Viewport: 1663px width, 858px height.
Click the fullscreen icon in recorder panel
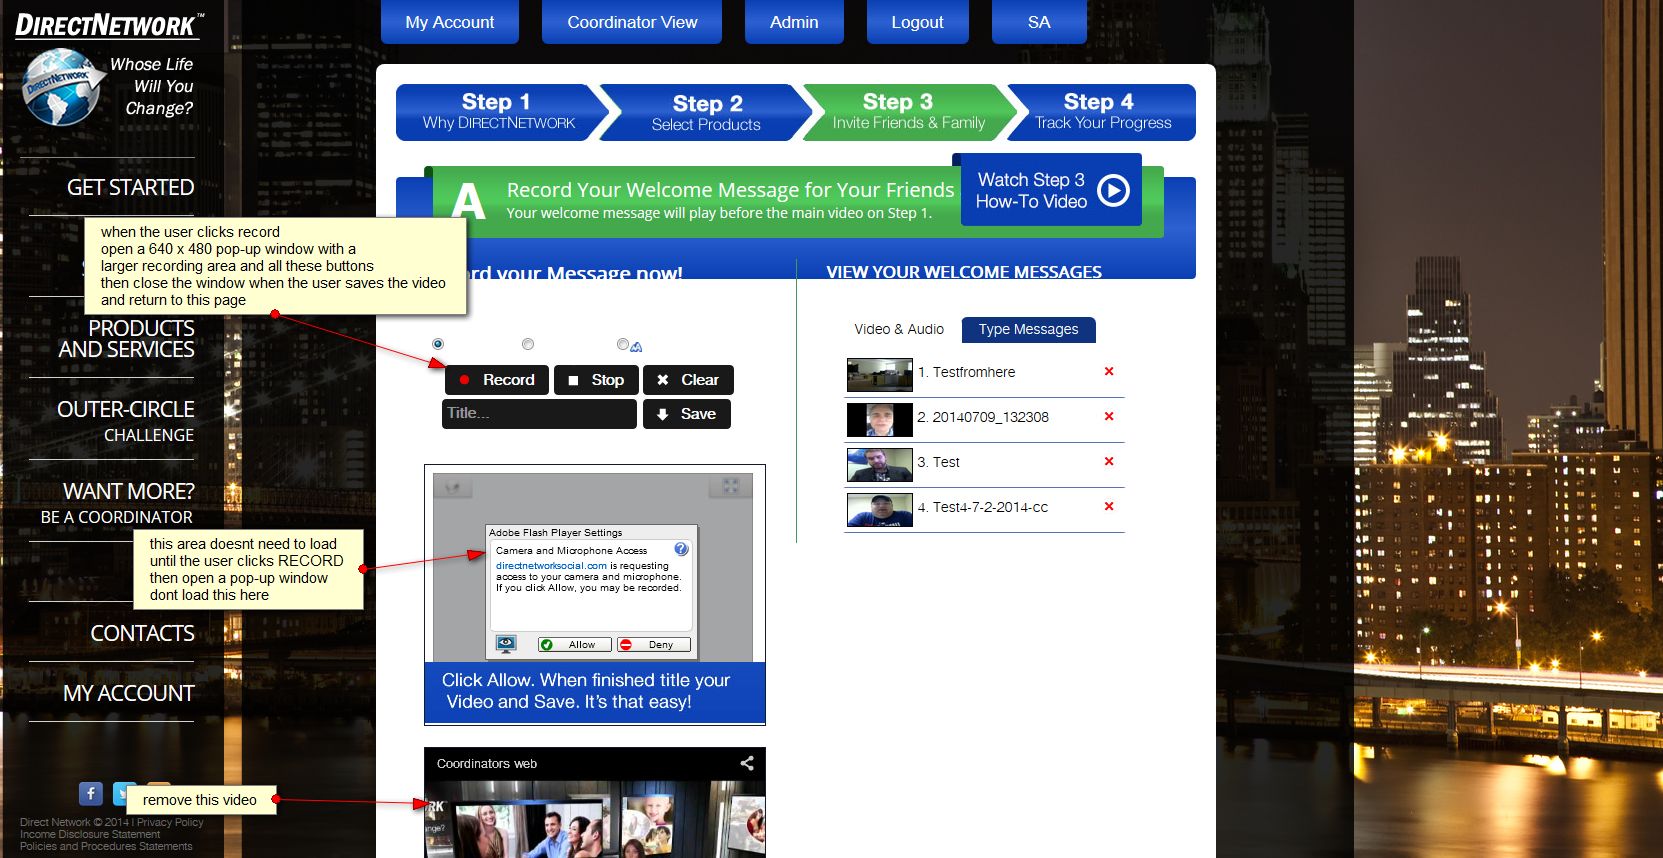click(731, 486)
